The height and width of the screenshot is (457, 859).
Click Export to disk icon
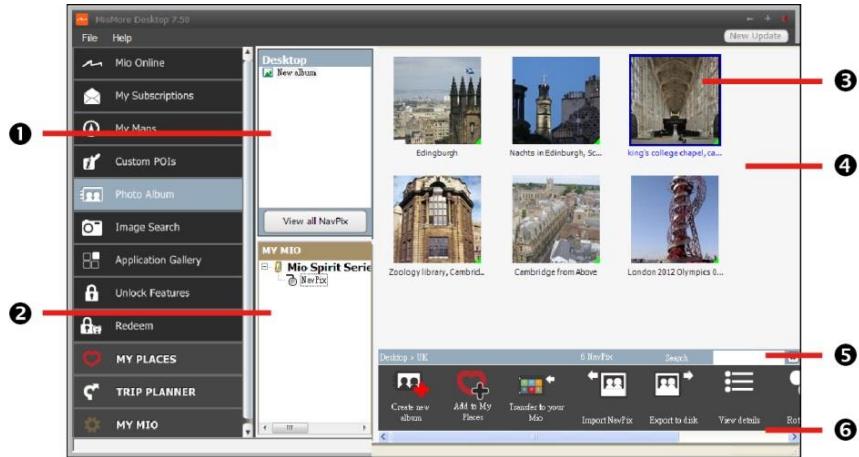coord(673,384)
